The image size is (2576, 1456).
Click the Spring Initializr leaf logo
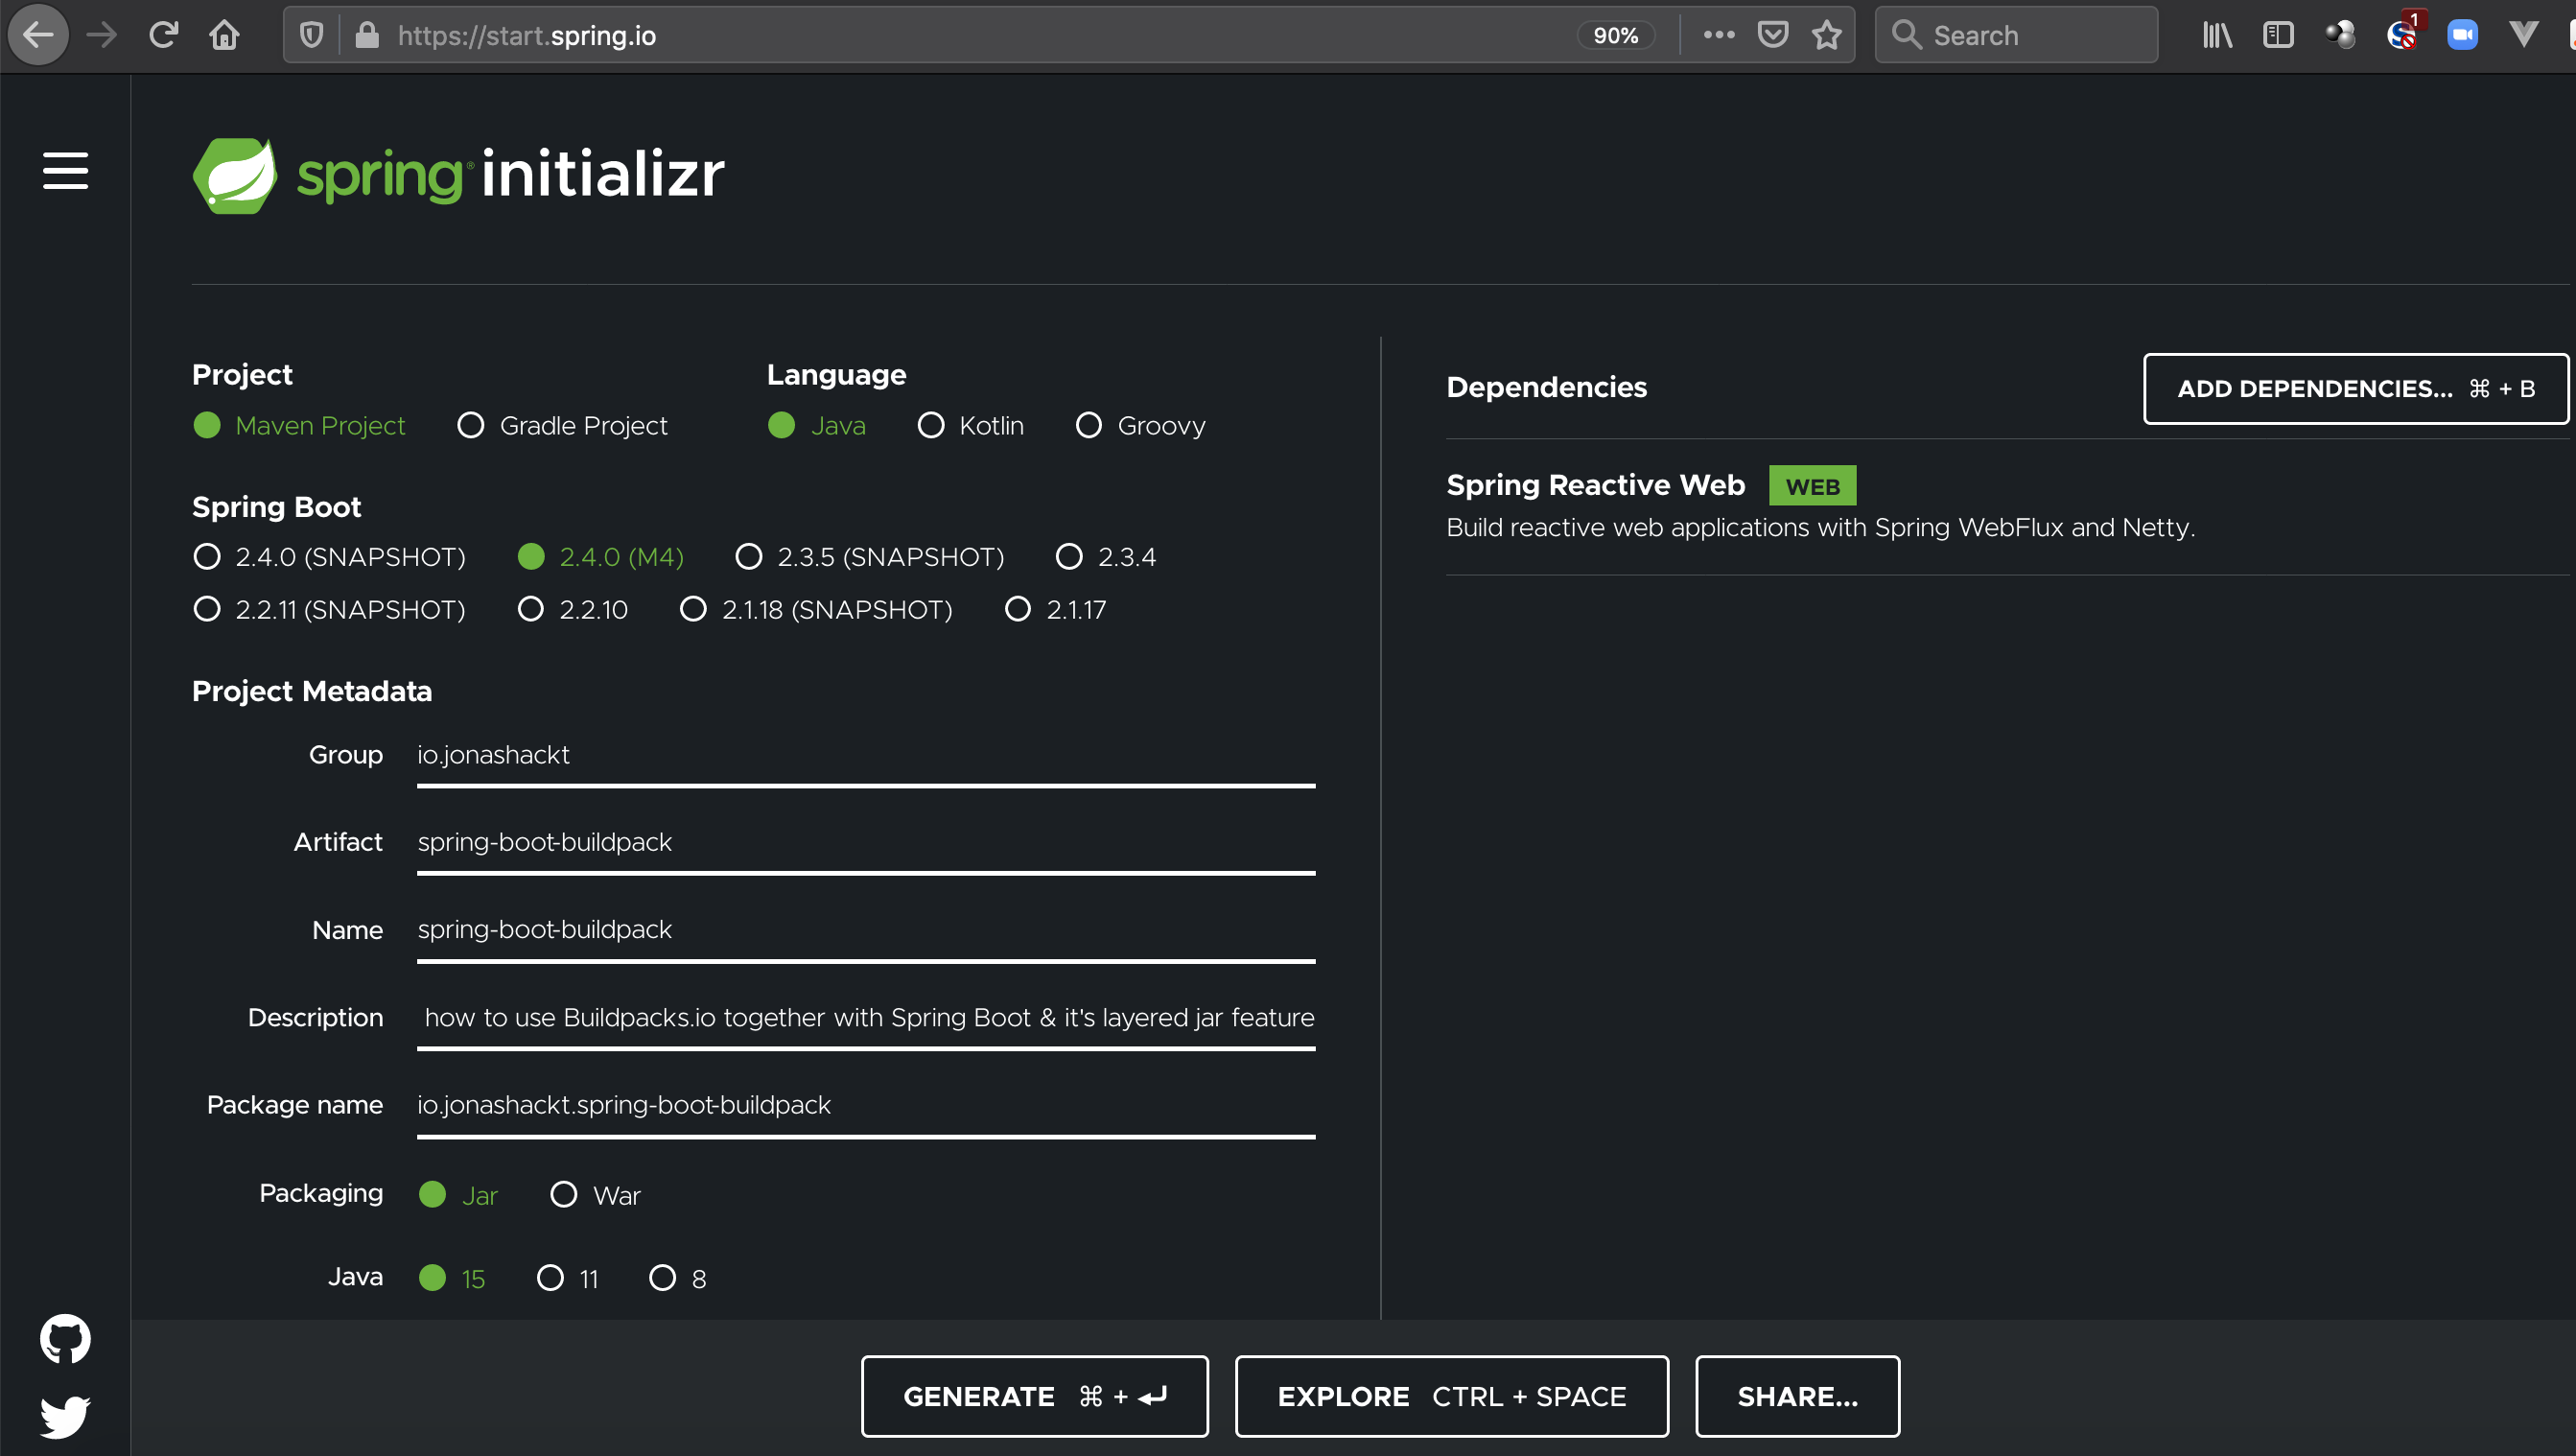pos(236,175)
